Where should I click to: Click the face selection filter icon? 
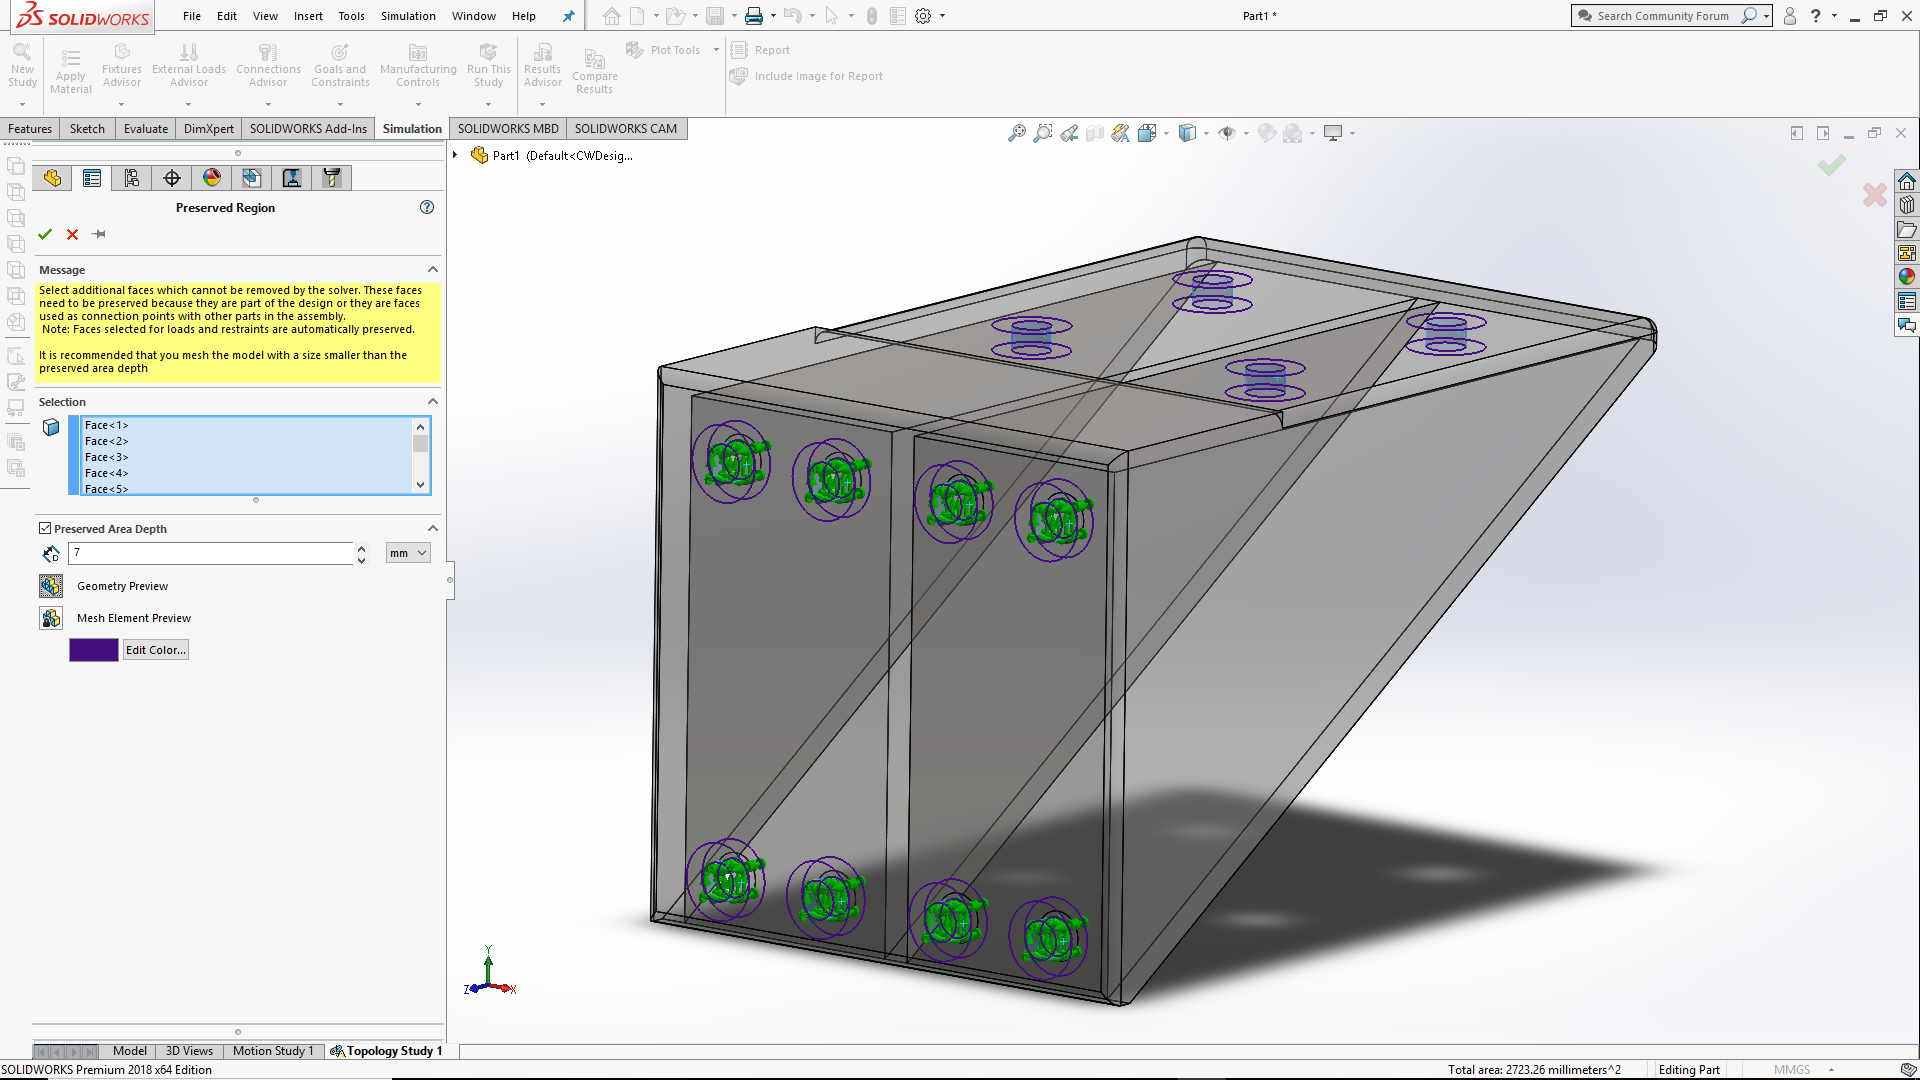[51, 427]
